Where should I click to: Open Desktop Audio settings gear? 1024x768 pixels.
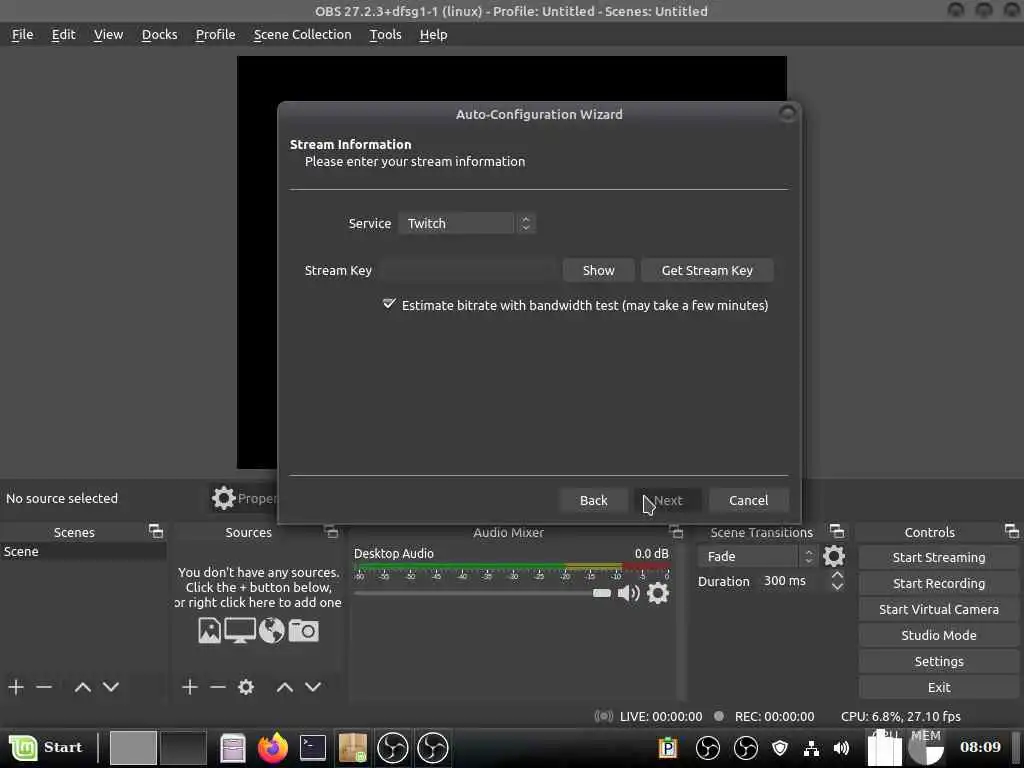[658, 593]
